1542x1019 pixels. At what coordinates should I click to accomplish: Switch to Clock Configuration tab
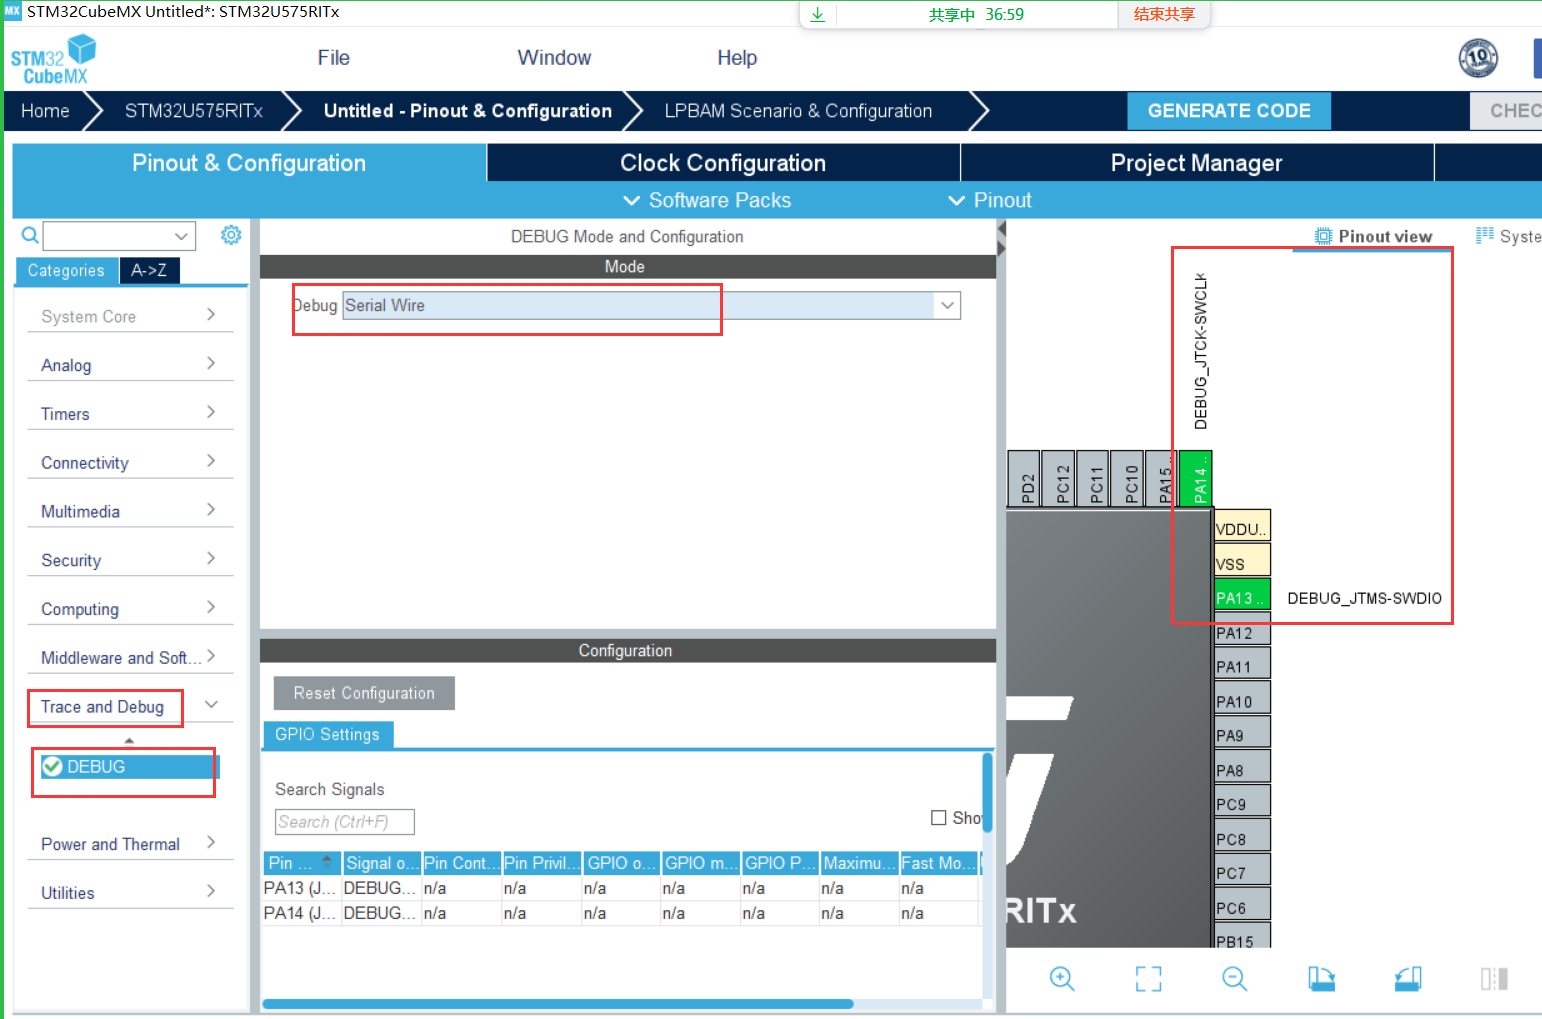[x=723, y=163]
